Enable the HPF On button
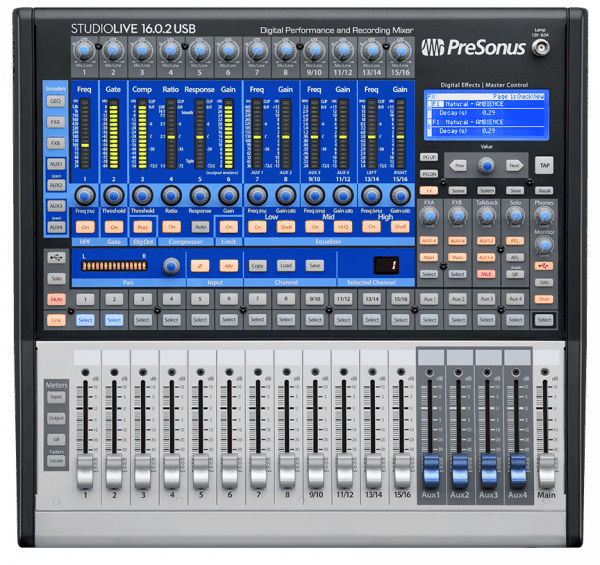The width and height of the screenshot is (600, 565). tap(86, 227)
